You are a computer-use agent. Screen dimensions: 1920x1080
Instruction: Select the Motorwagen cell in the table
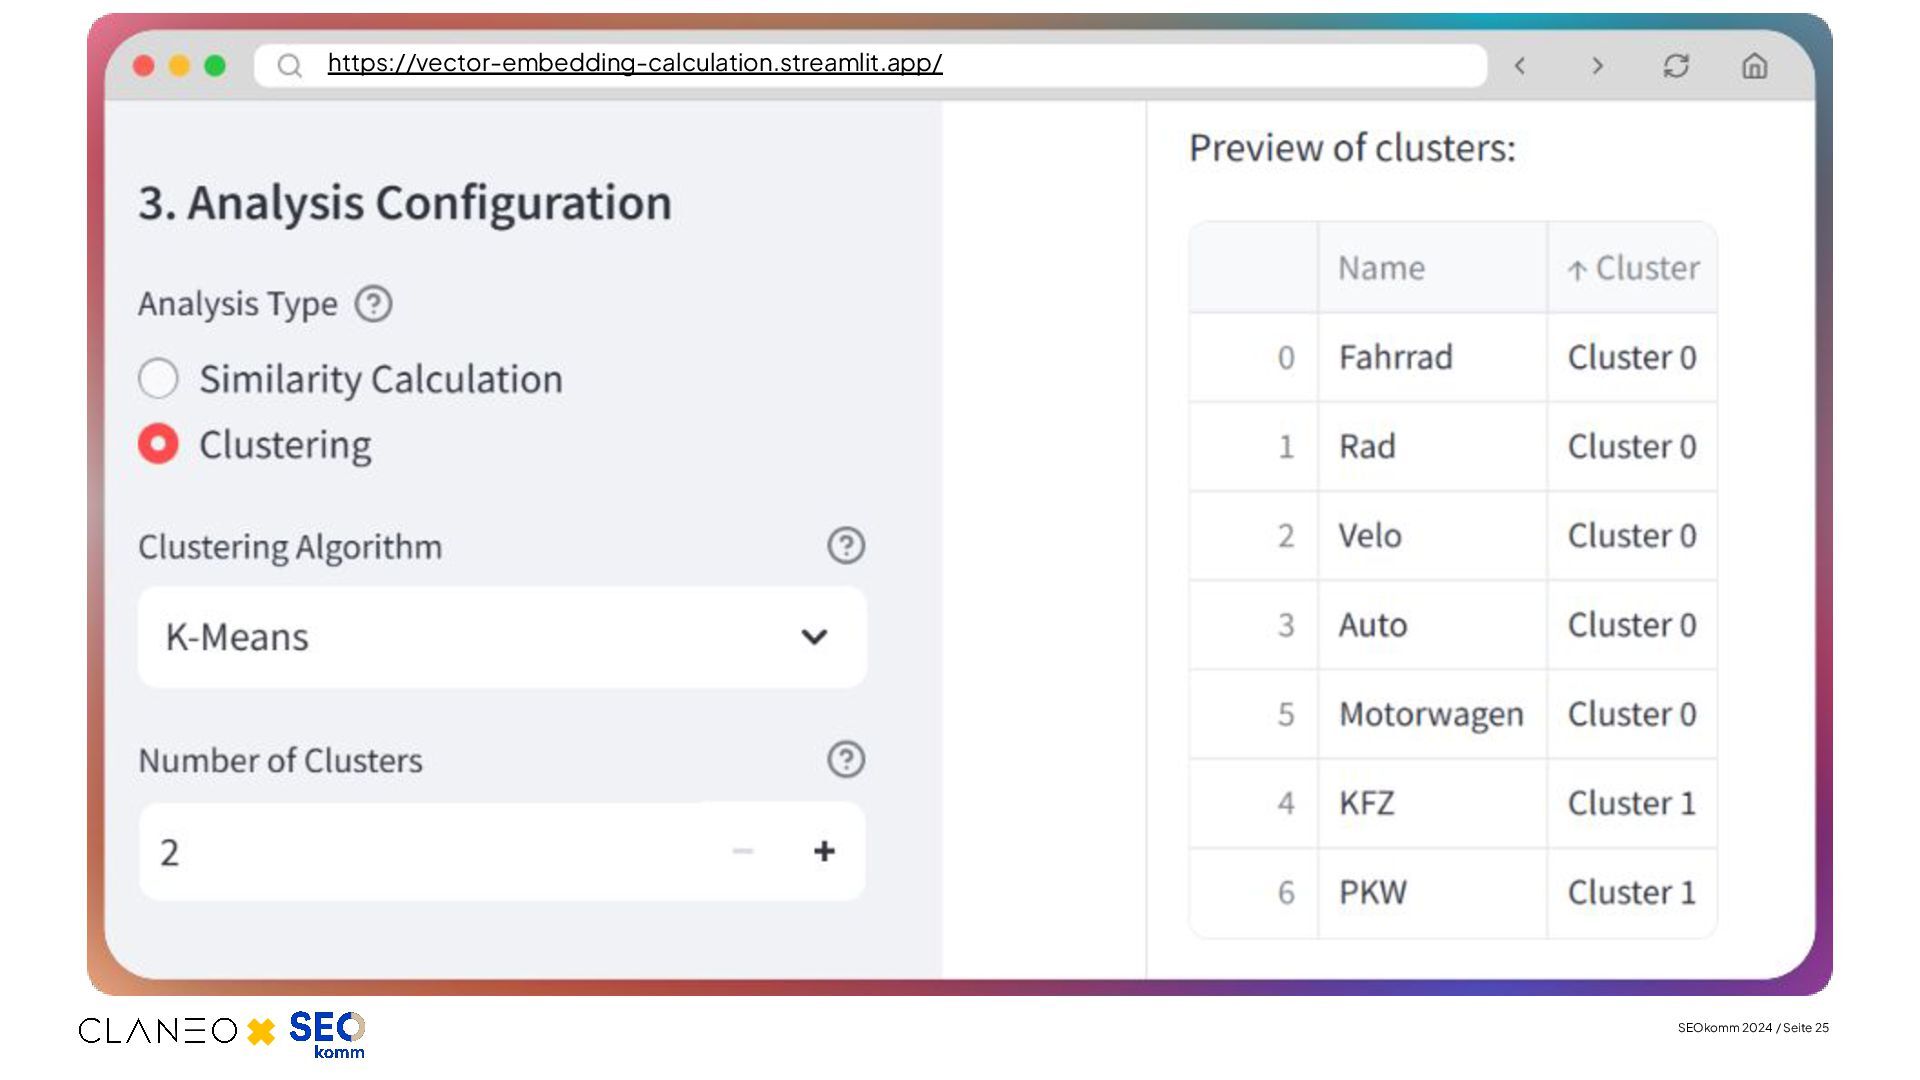pyautogui.click(x=1431, y=714)
